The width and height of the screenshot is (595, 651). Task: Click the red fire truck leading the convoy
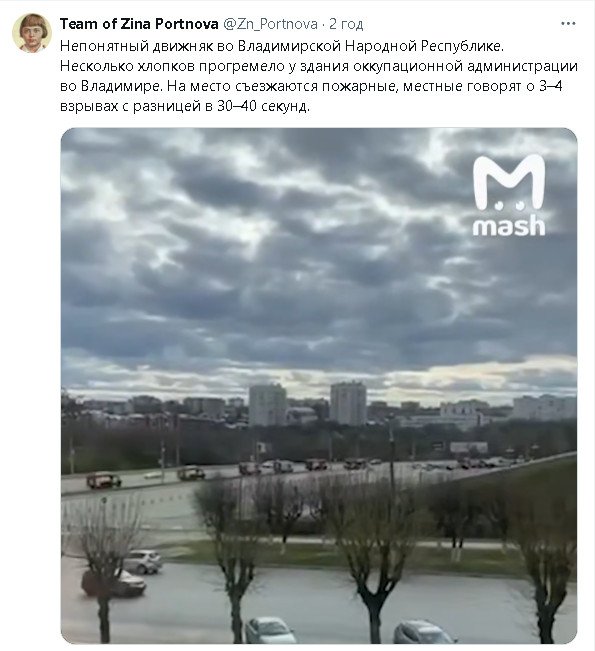click(x=103, y=480)
